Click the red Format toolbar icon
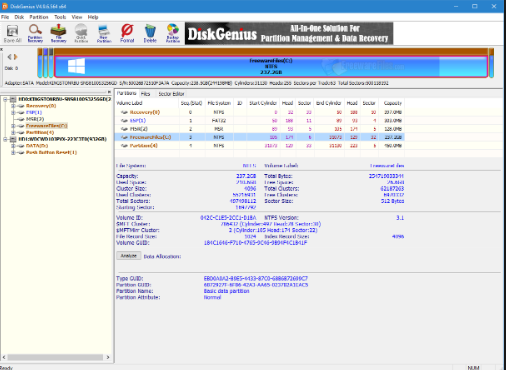This screenshot has width=506, height=370. [x=127, y=34]
